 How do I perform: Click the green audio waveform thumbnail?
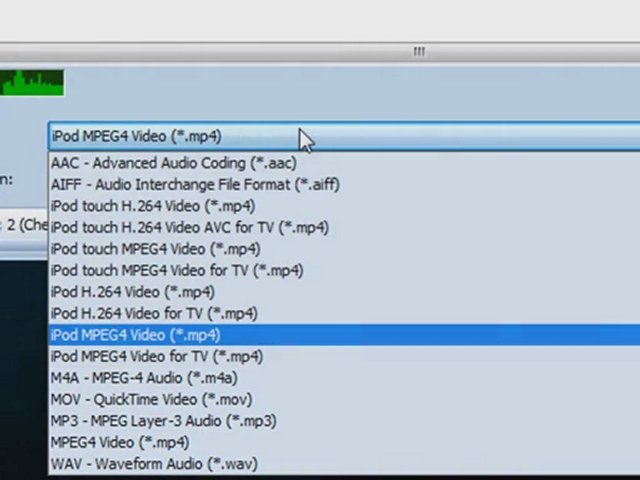32,82
